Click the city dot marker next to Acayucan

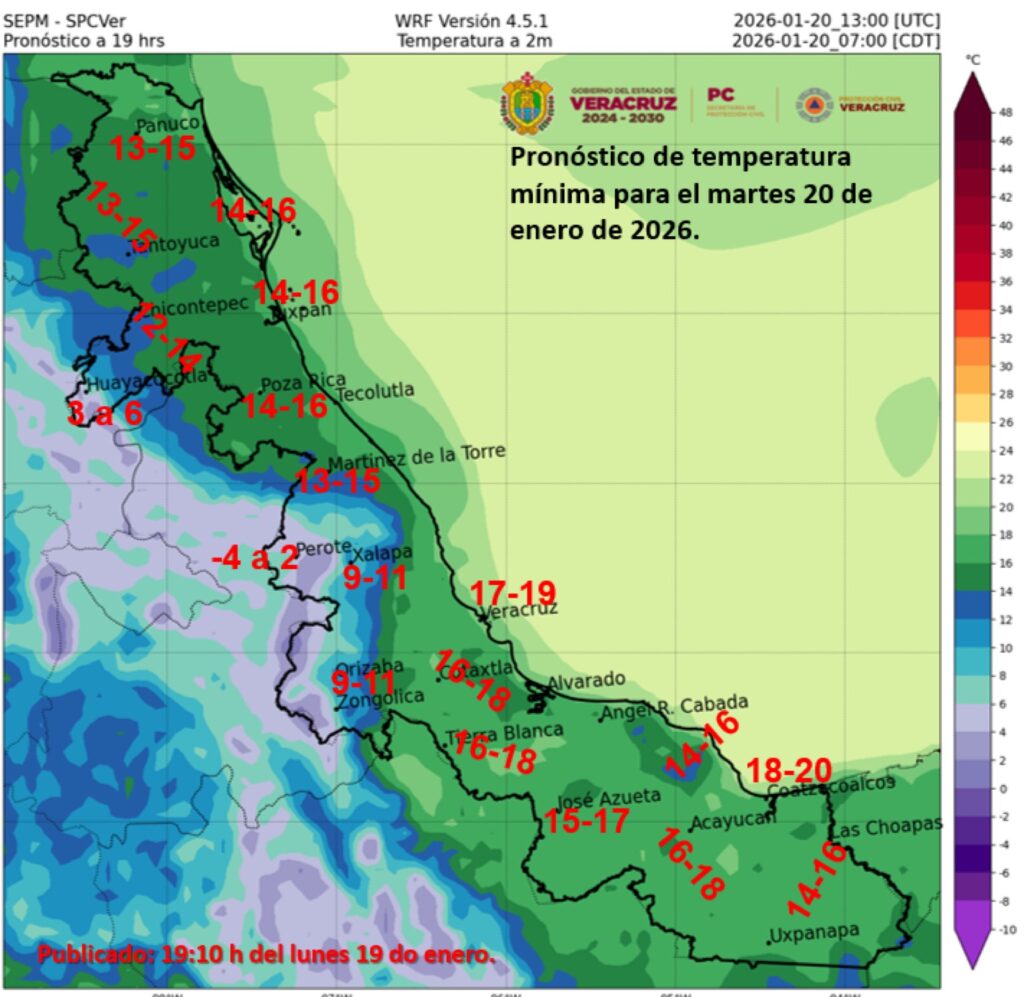click(693, 828)
